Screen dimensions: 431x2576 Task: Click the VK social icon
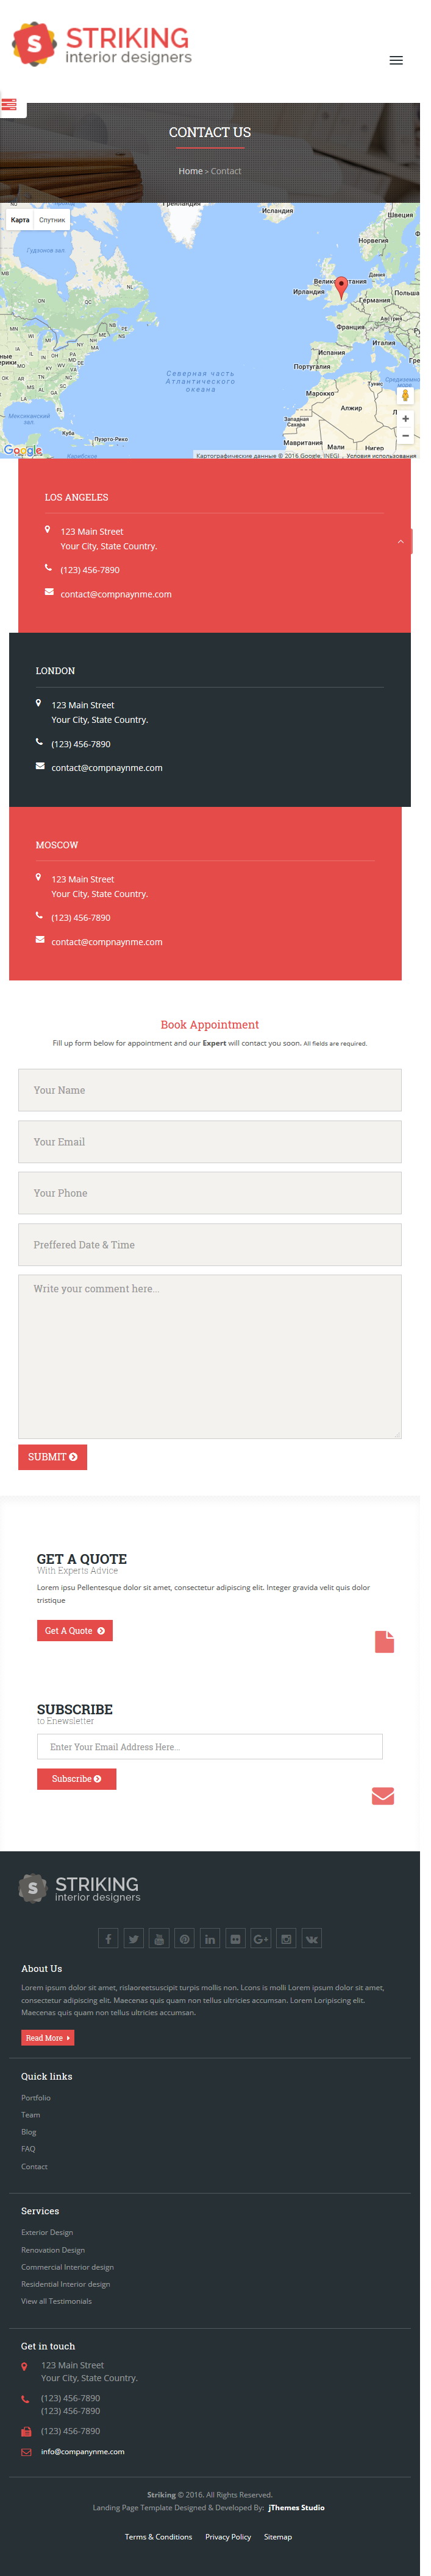click(312, 1939)
